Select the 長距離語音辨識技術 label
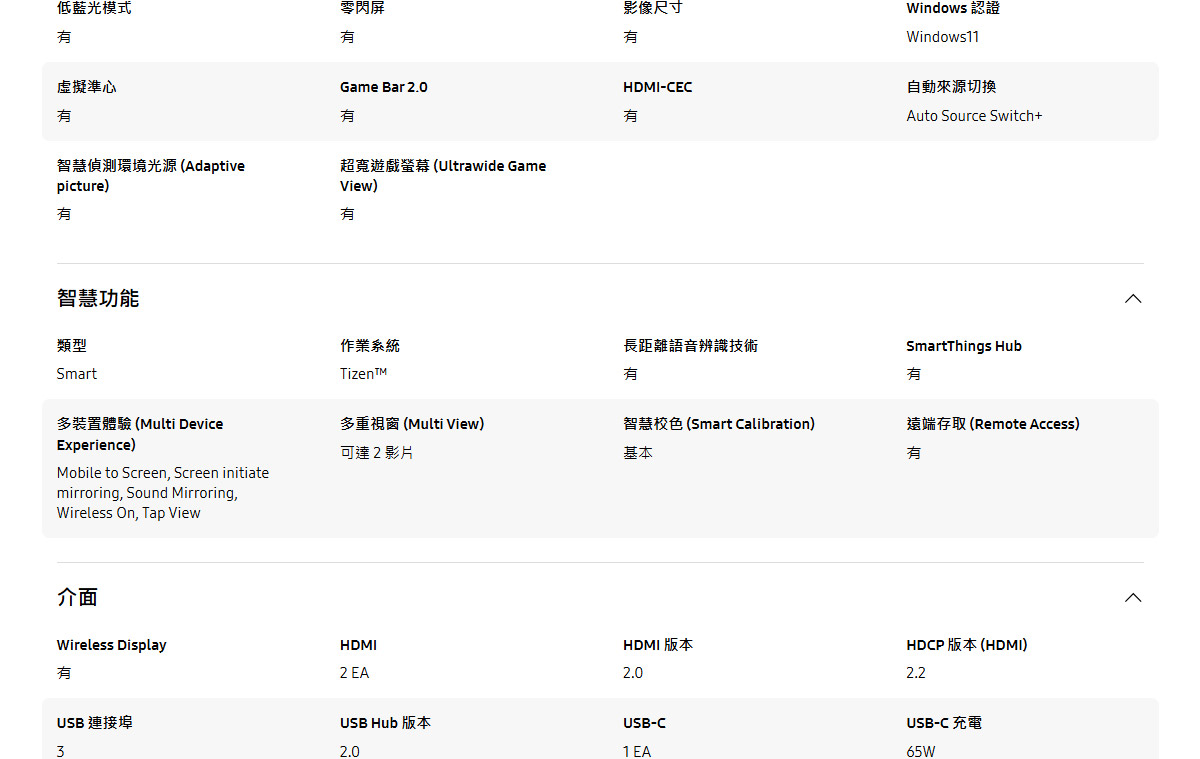Screen dimensions: 1200x759 pos(690,346)
